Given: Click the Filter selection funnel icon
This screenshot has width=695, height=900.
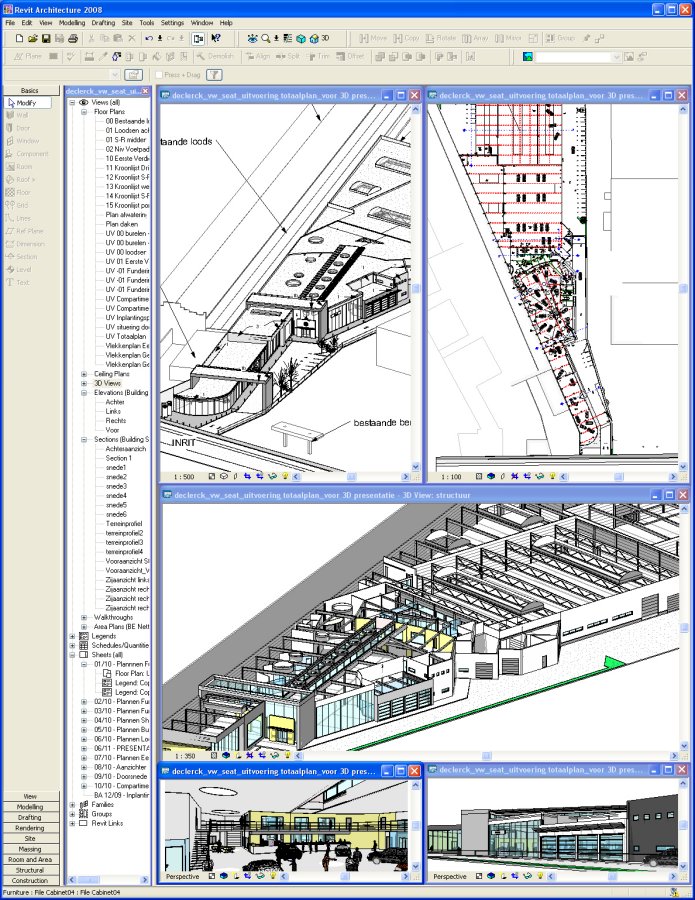Looking at the screenshot, I should click(213, 75).
